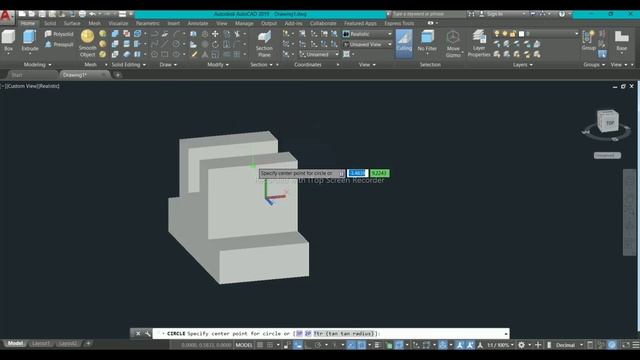Viewport: 640px width, 360px height.
Task: Open the AutoCAD application menu logo
Action: point(6,16)
